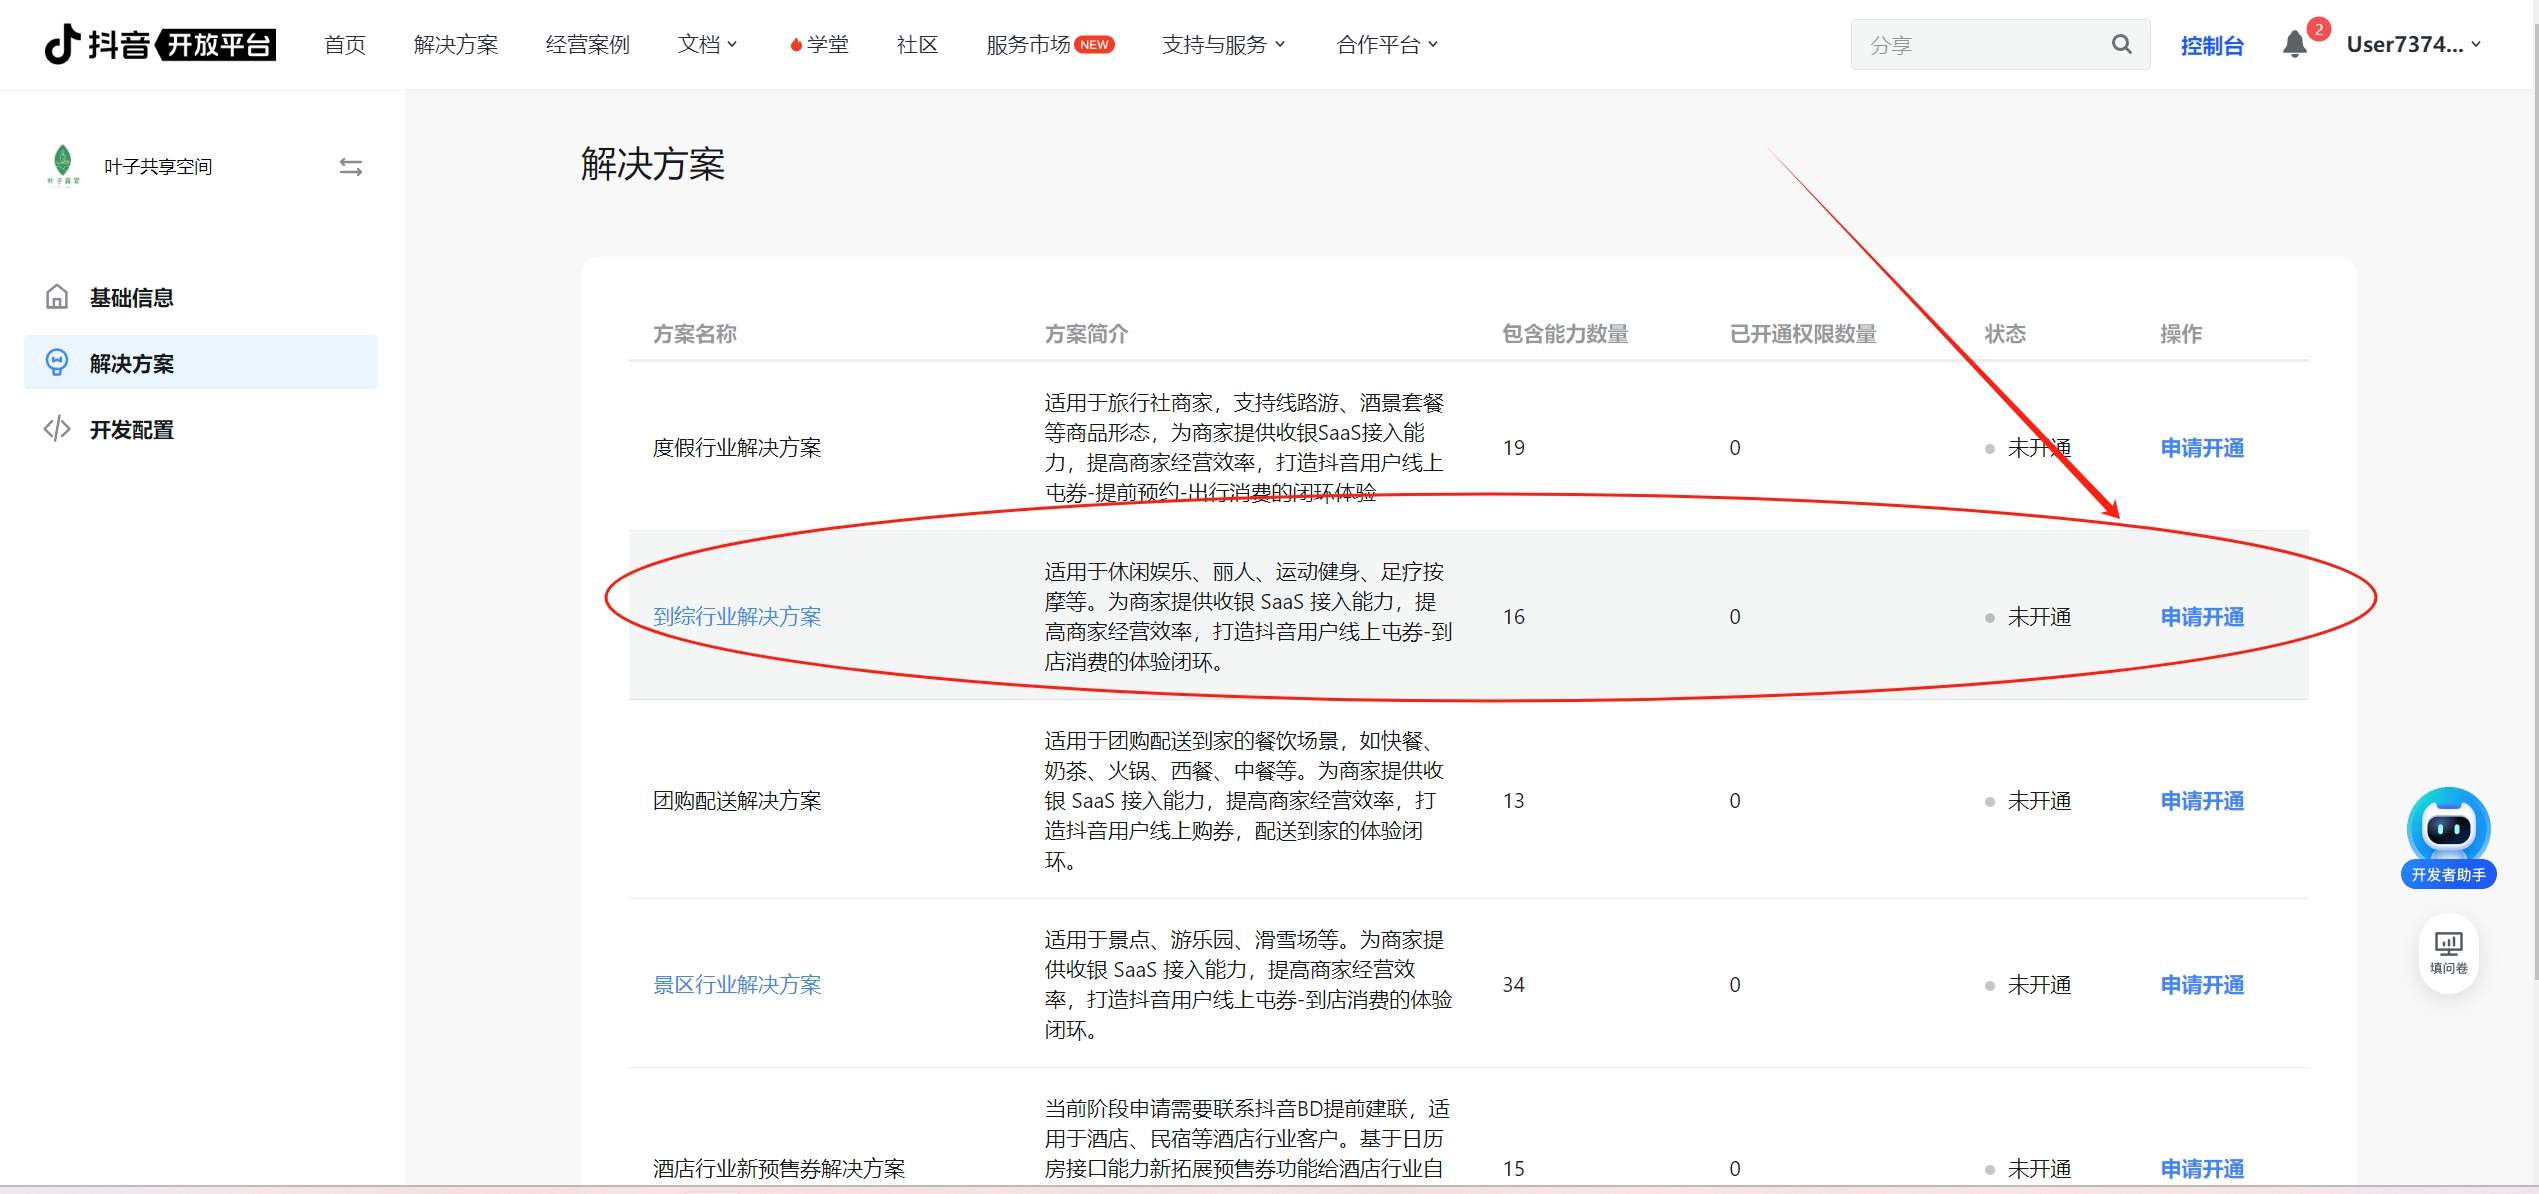Open 开发配置 code icon in sidebar

57,429
